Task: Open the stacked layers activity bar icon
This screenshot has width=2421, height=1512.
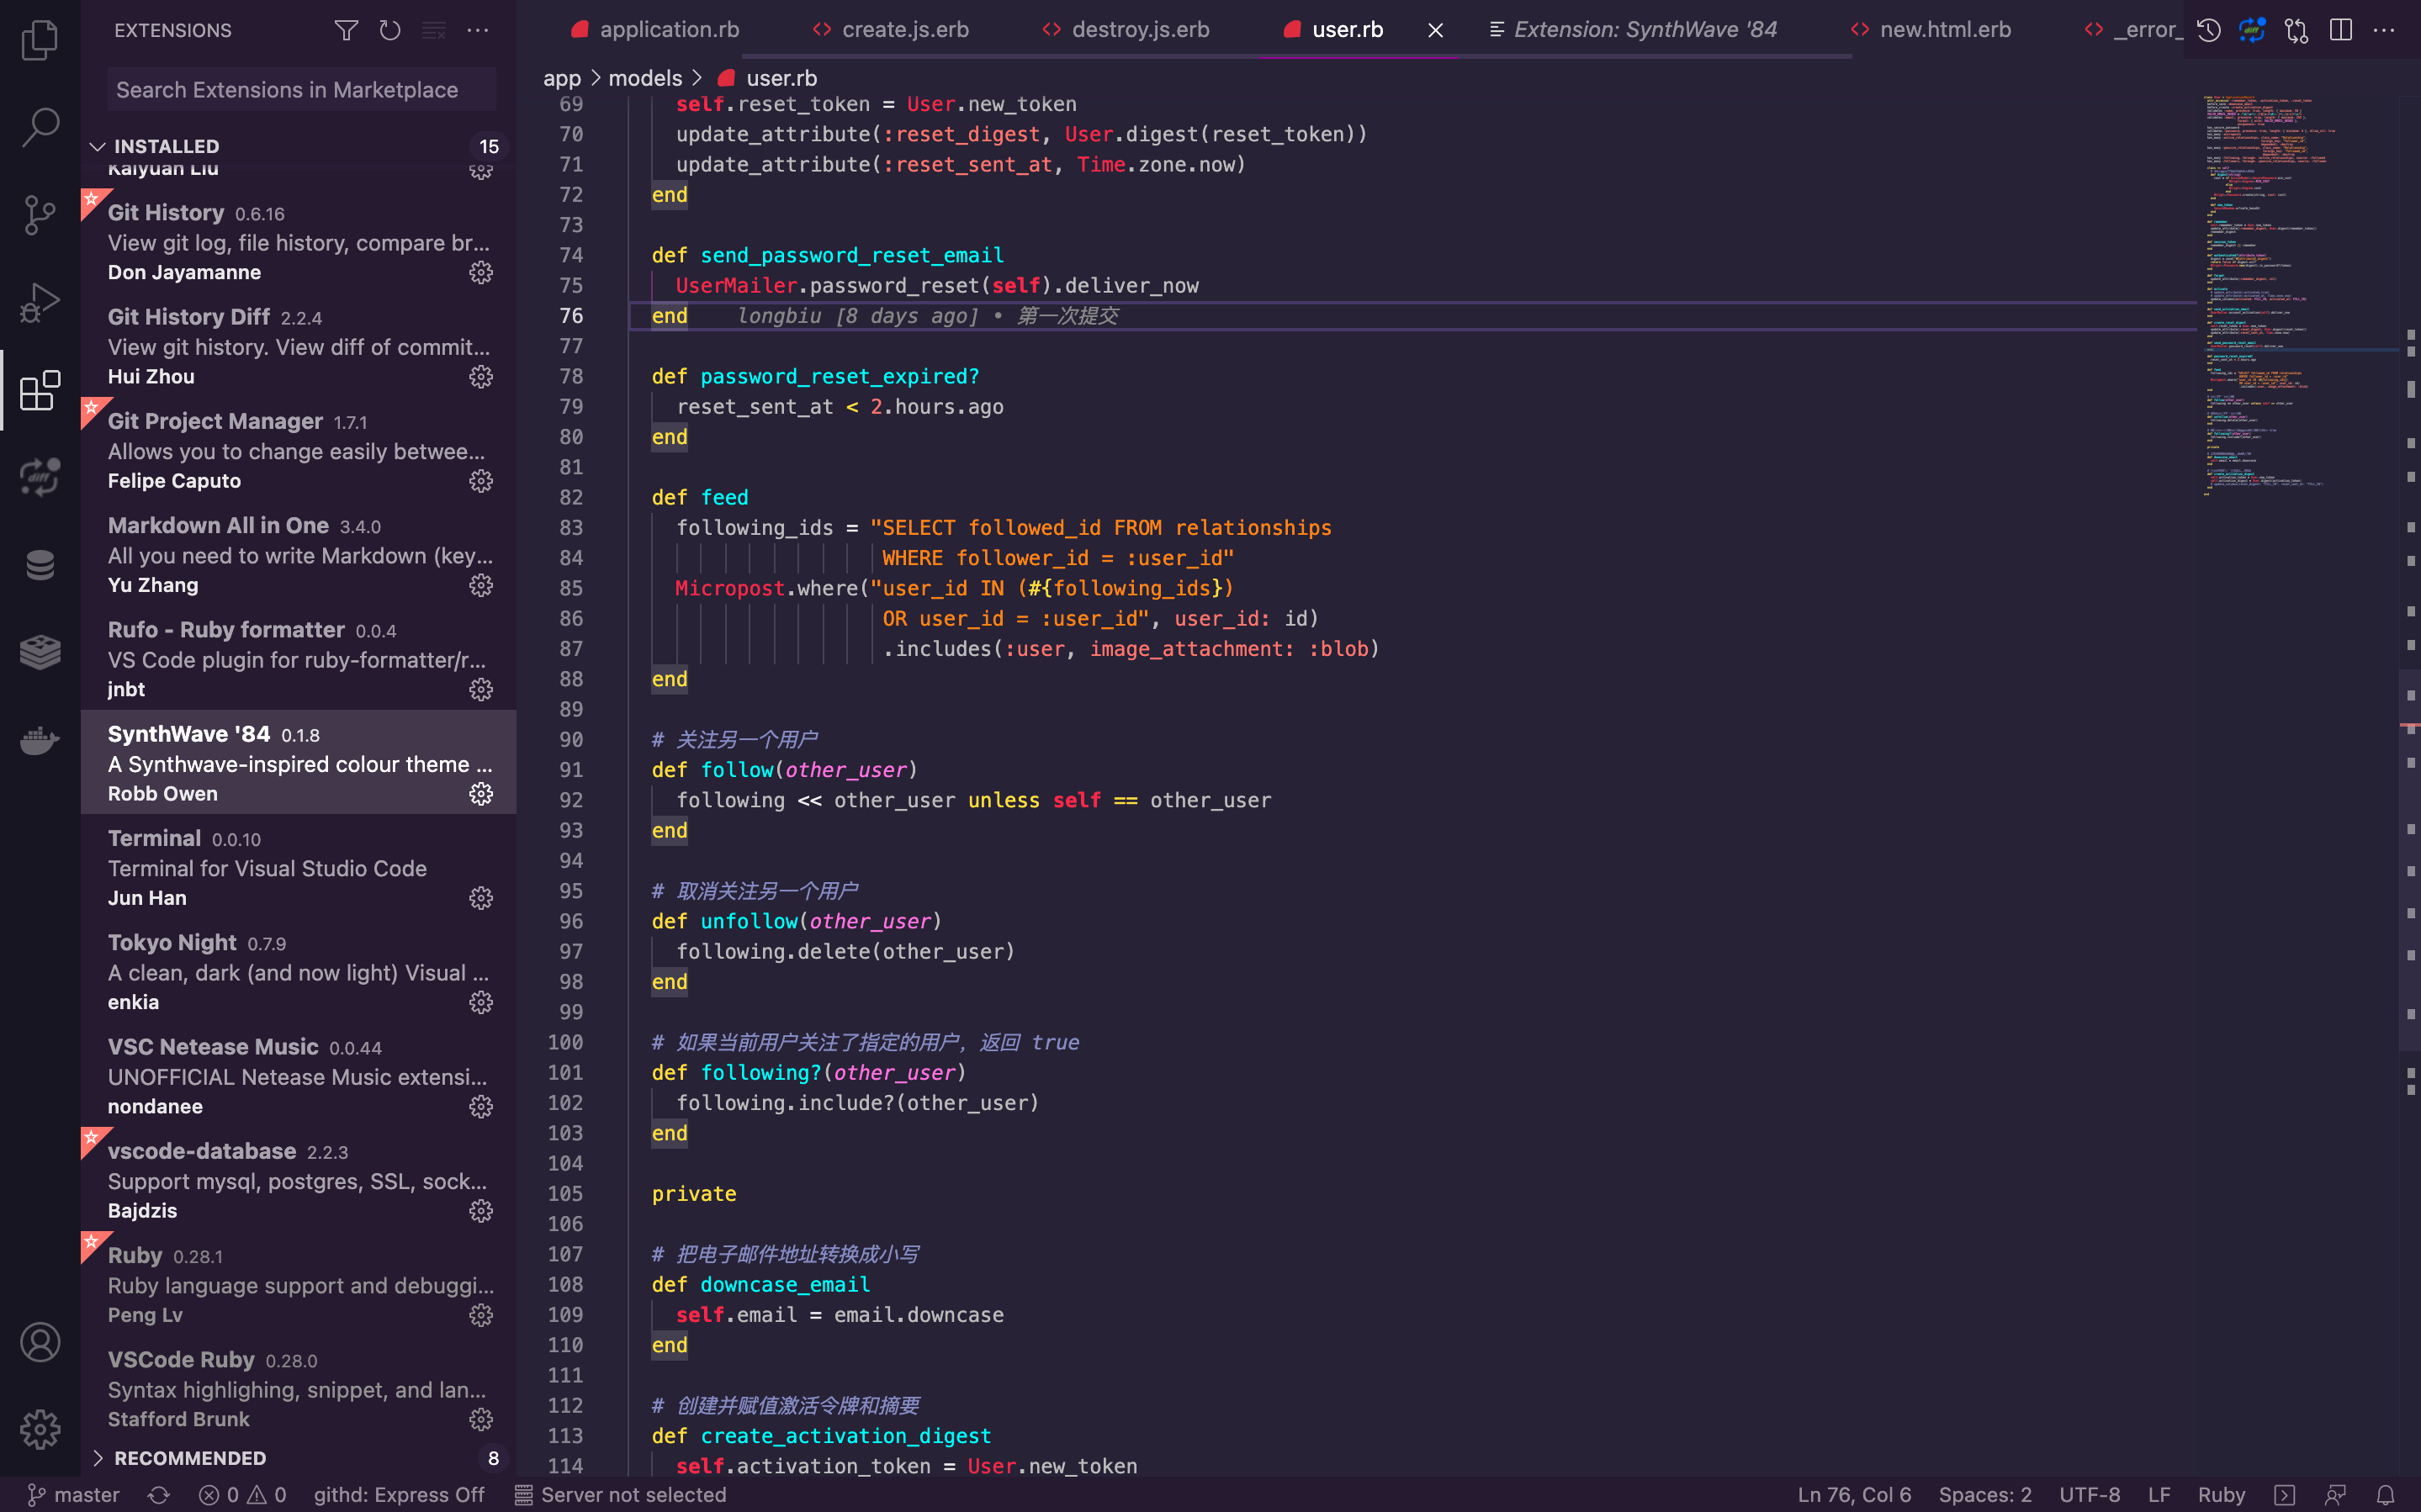Action: click(x=40, y=652)
